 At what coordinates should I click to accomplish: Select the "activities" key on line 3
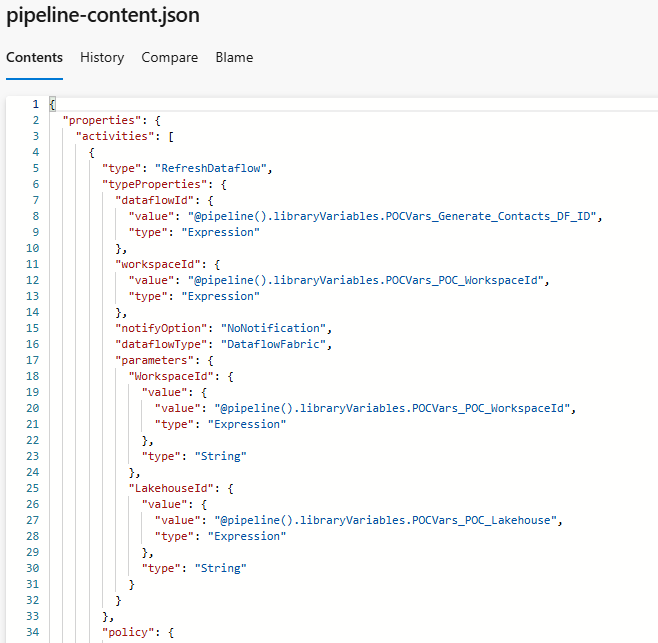click(115, 136)
